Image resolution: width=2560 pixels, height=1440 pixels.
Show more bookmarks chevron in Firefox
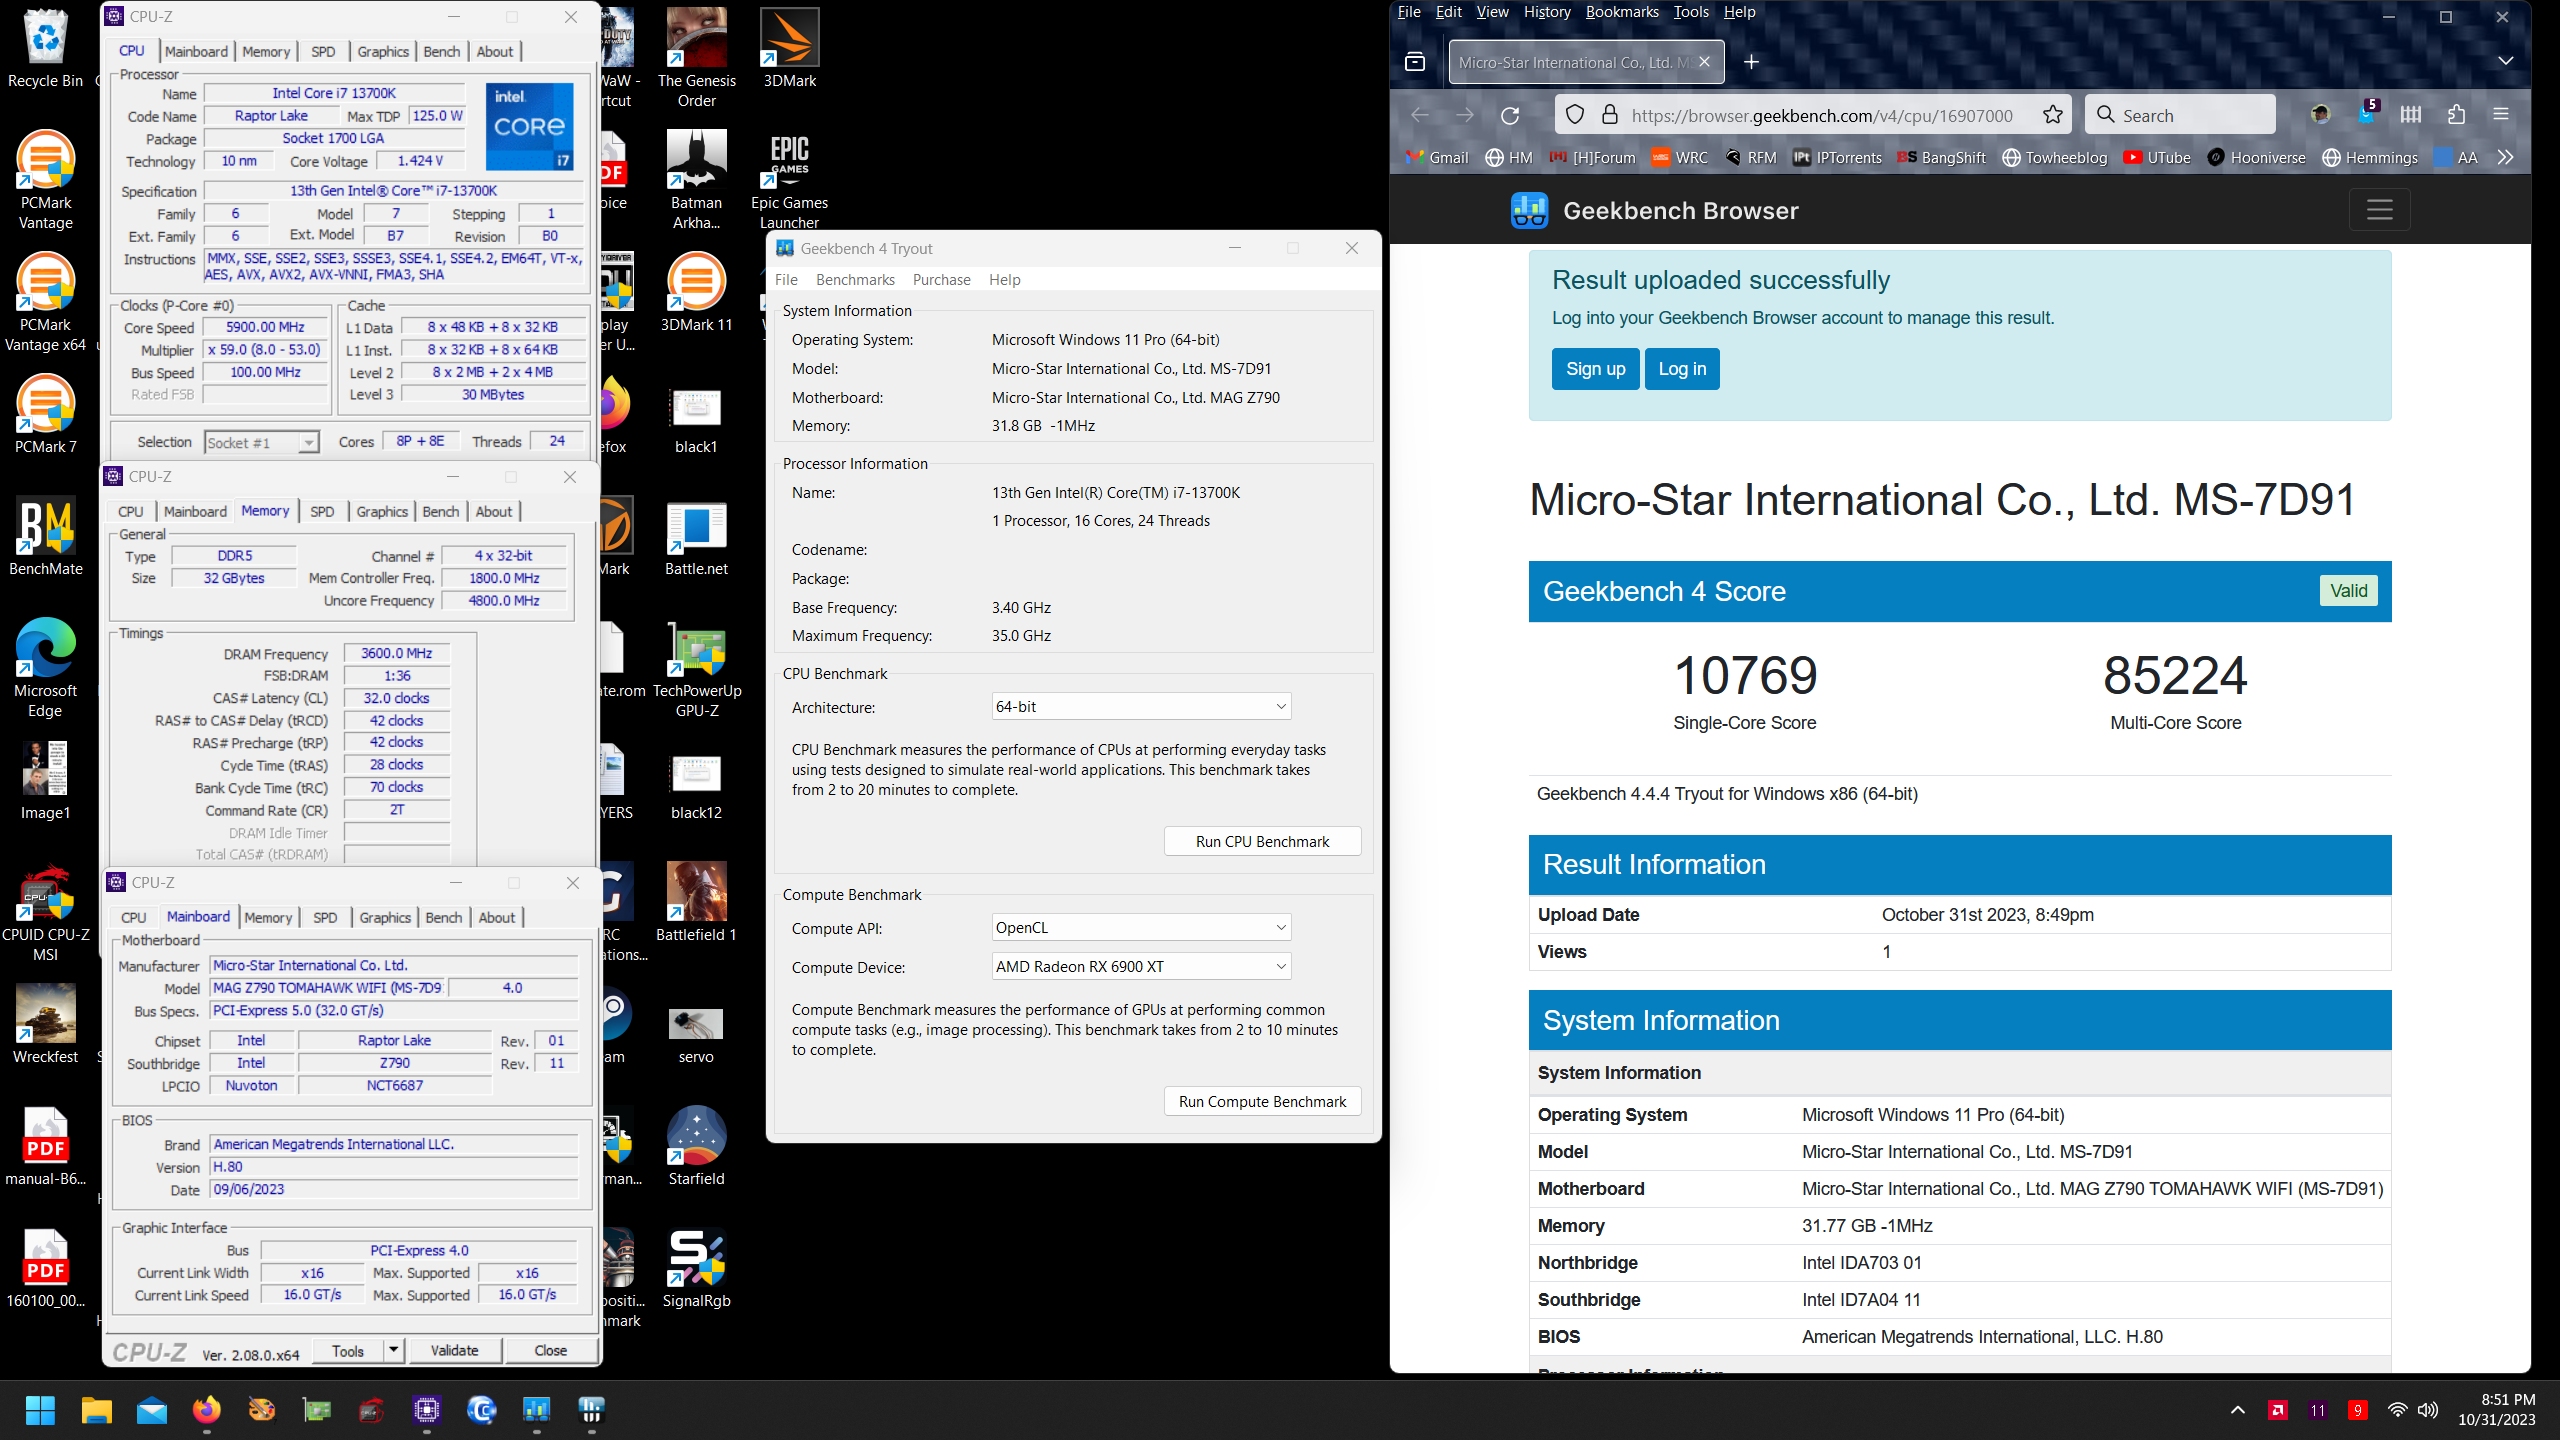pyautogui.click(x=2505, y=157)
